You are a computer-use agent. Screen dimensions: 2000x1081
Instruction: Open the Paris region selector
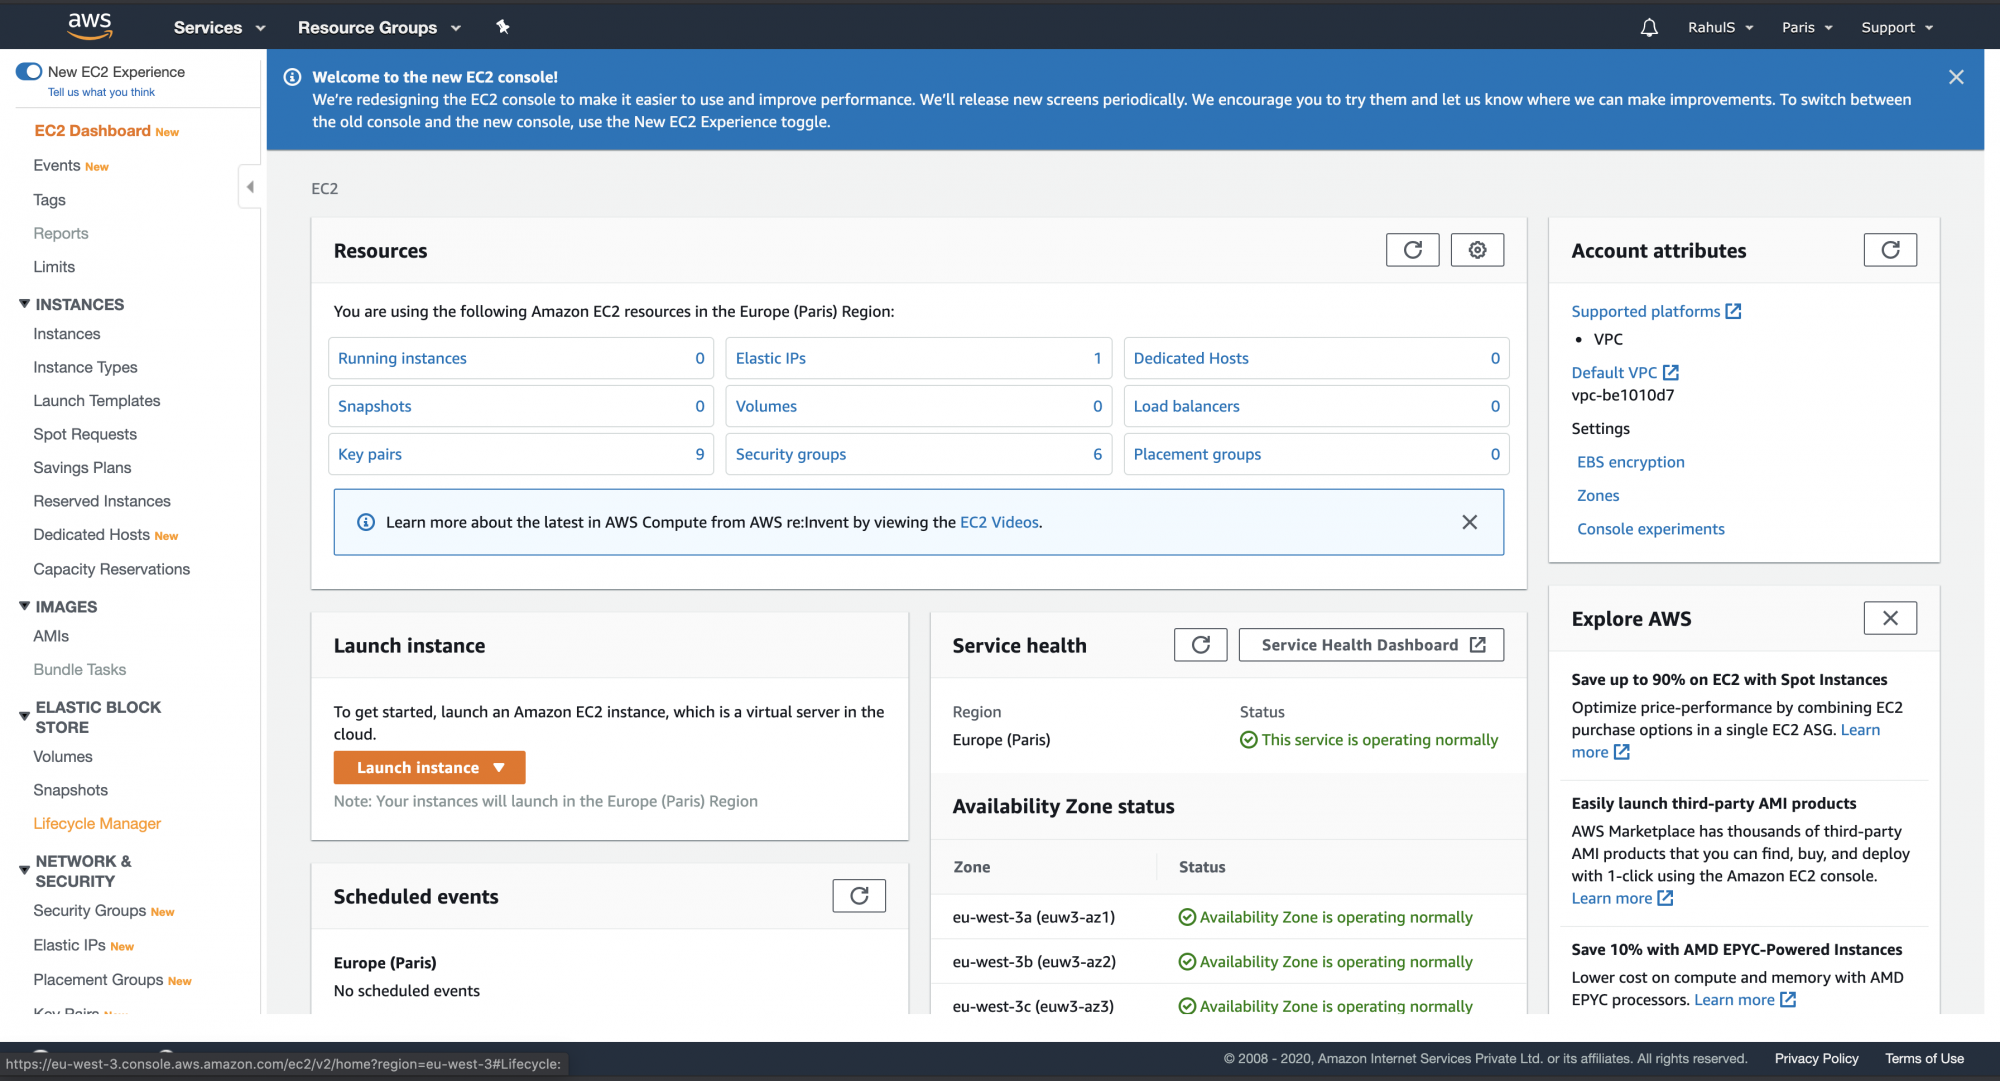click(1806, 27)
